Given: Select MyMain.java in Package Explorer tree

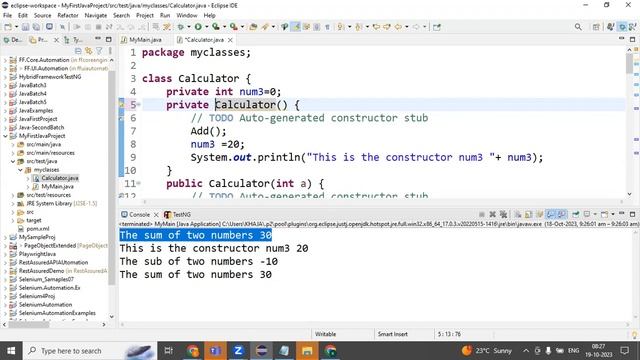Looking at the screenshot, I should point(57,187).
